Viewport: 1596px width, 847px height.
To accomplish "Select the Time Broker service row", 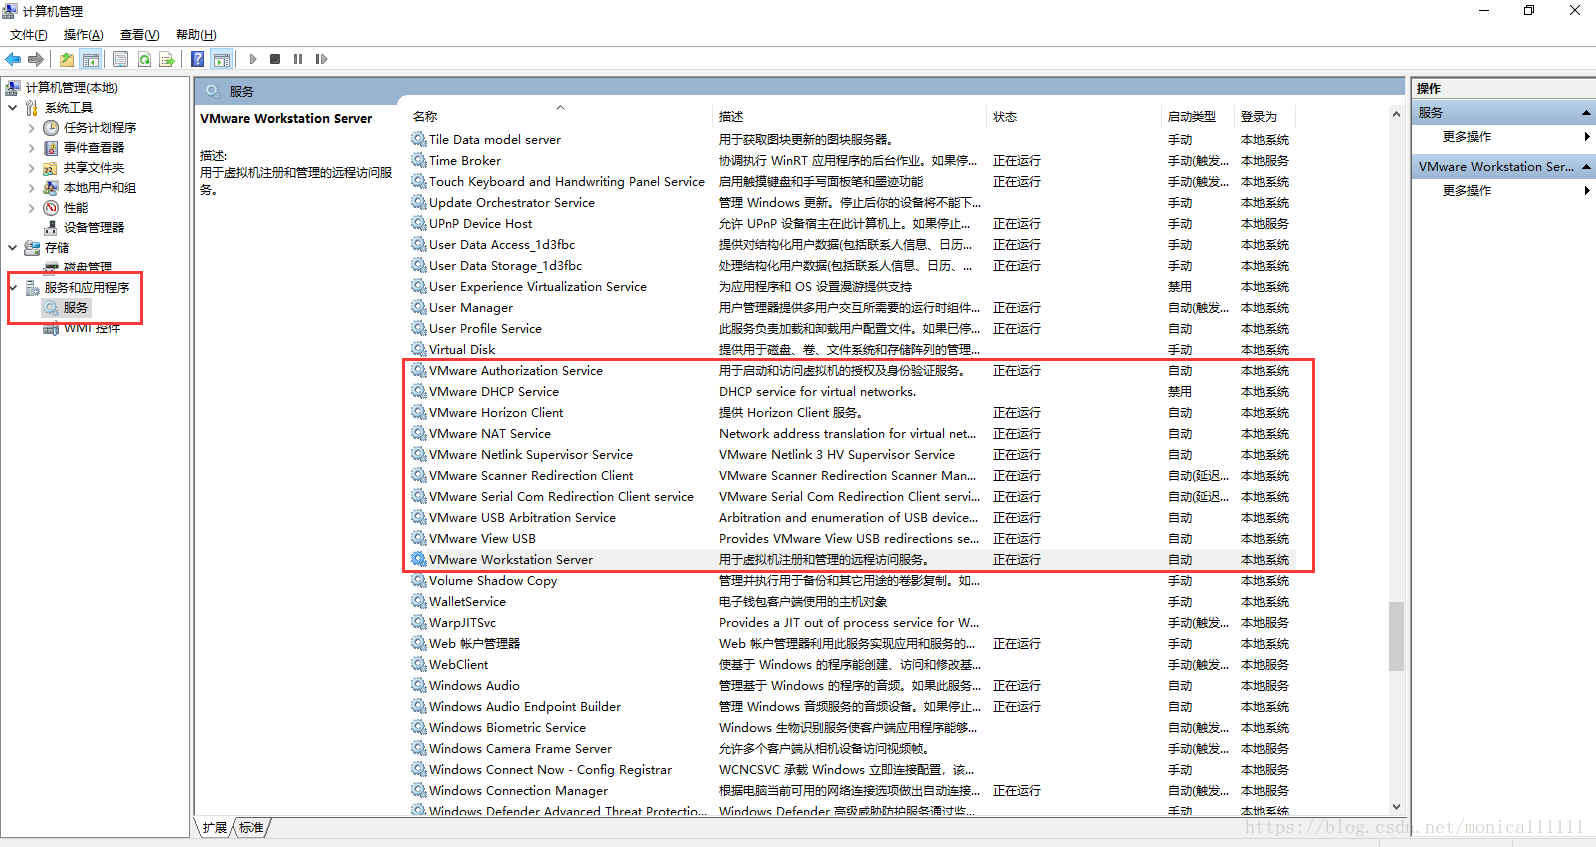I will pos(851,161).
